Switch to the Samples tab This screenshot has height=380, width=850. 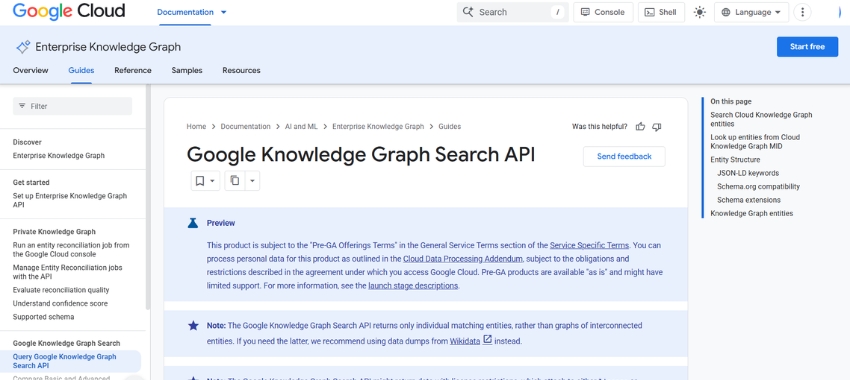(187, 70)
